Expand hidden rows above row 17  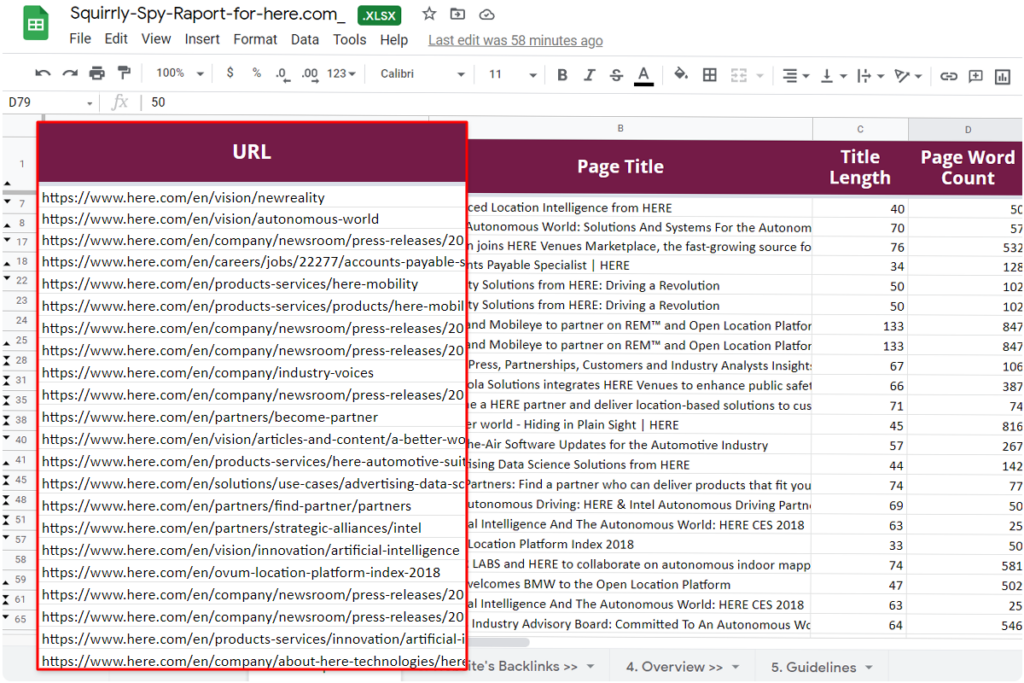7,240
